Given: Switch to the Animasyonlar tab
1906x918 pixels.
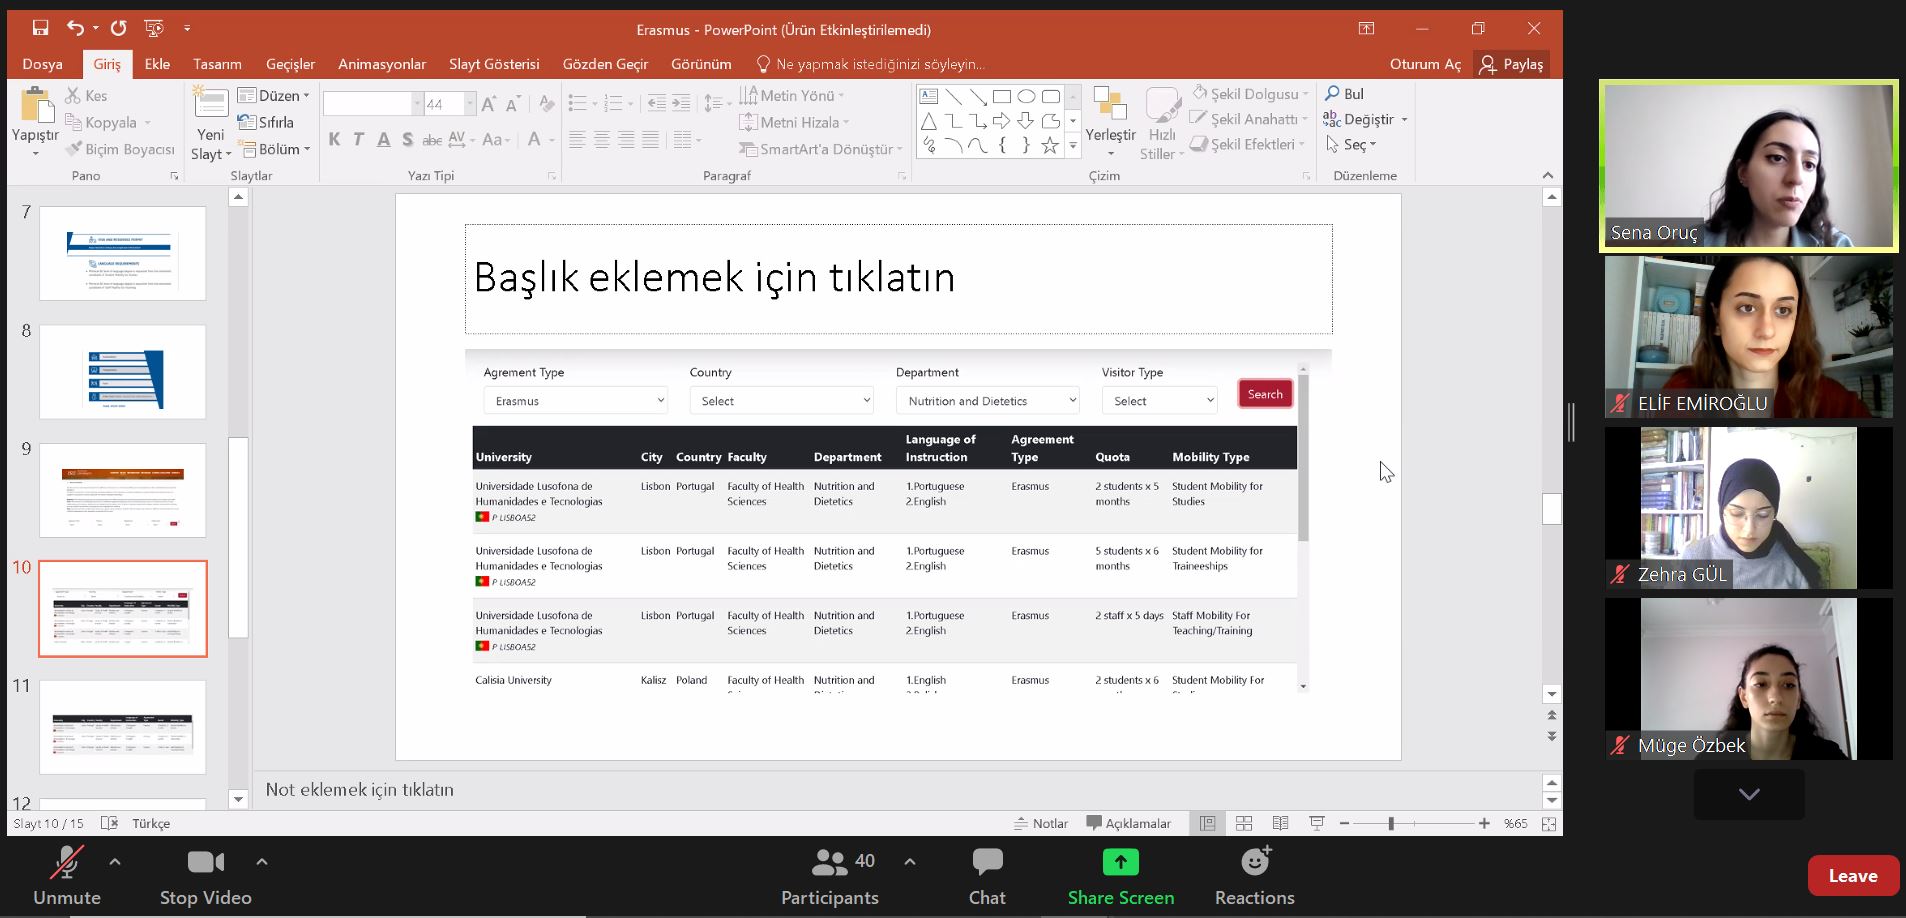Looking at the screenshot, I should pos(382,64).
